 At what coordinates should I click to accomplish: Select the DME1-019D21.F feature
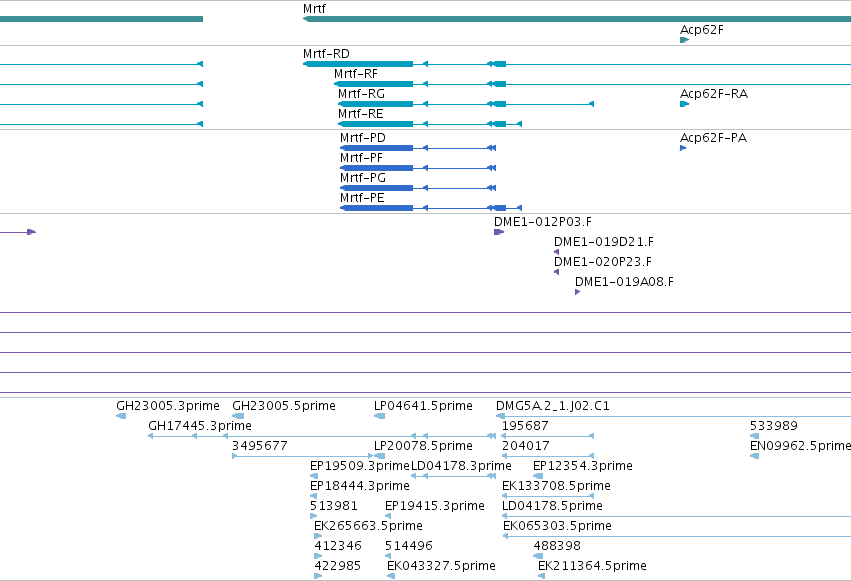point(604,242)
